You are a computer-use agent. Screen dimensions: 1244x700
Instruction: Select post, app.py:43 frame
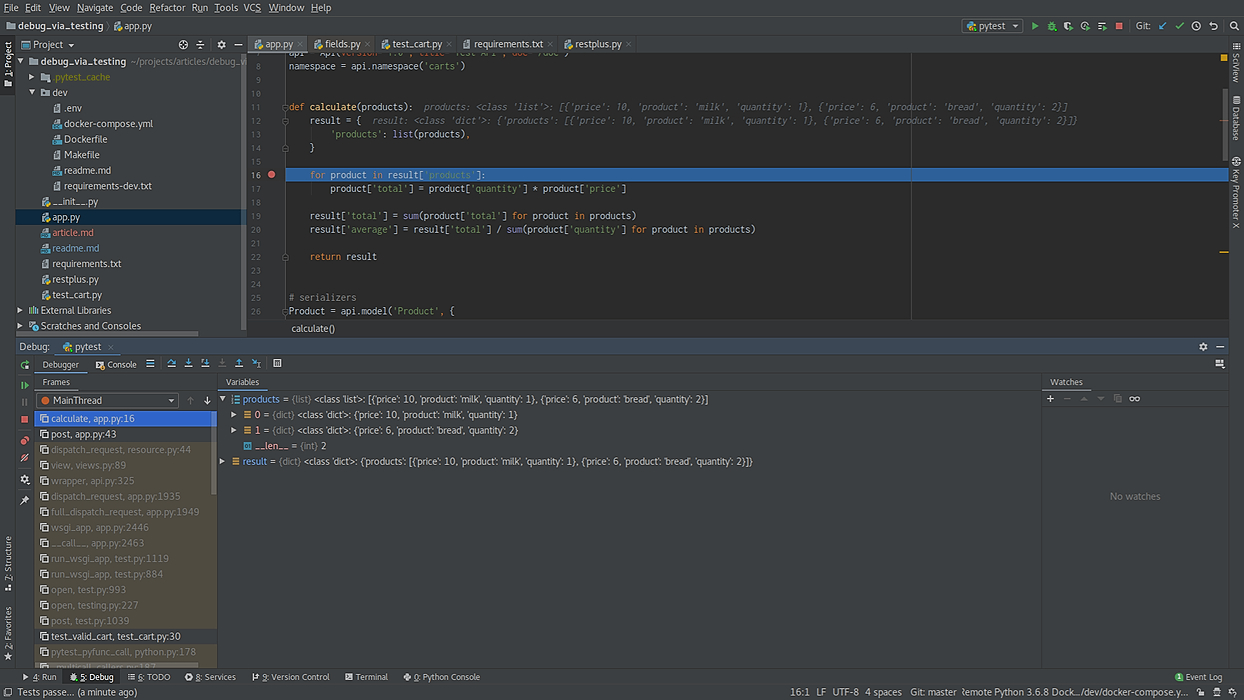pos(124,434)
